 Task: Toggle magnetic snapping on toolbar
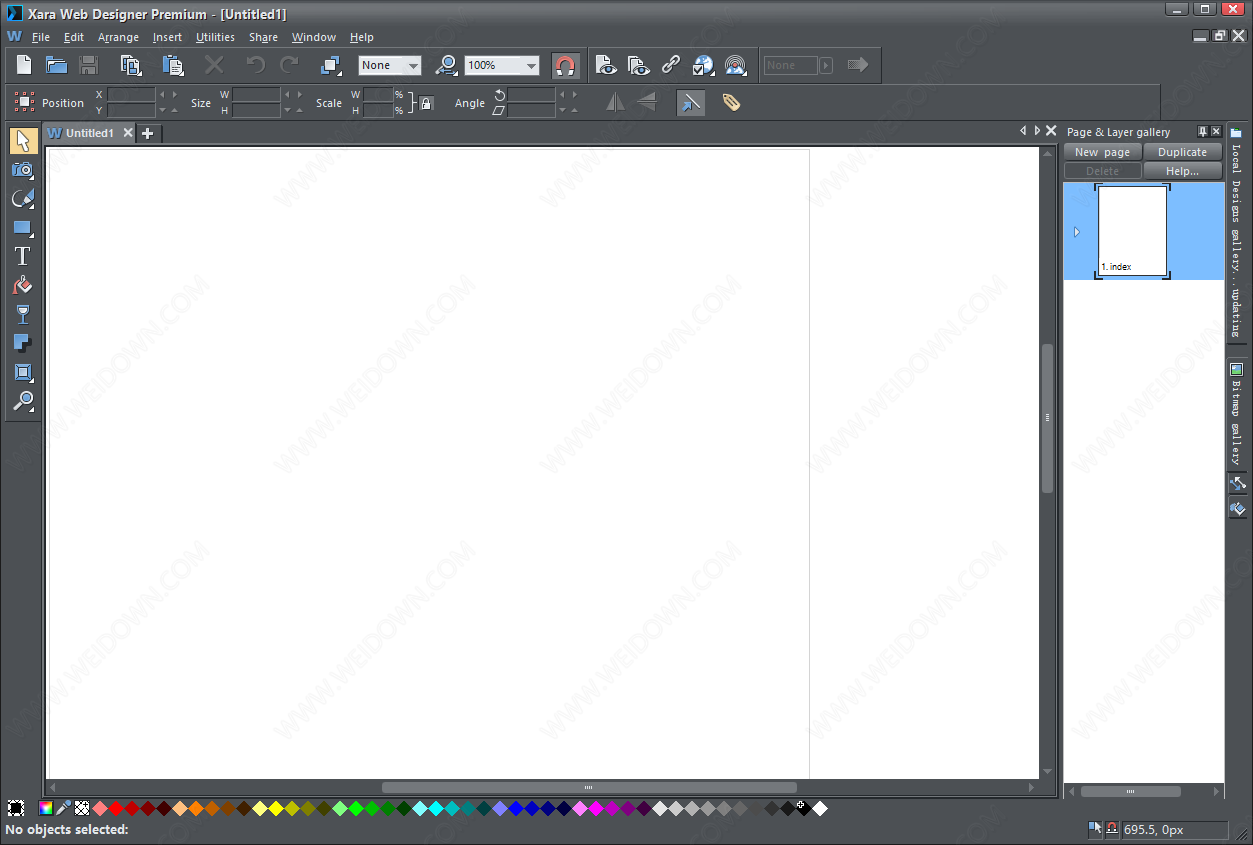click(565, 66)
